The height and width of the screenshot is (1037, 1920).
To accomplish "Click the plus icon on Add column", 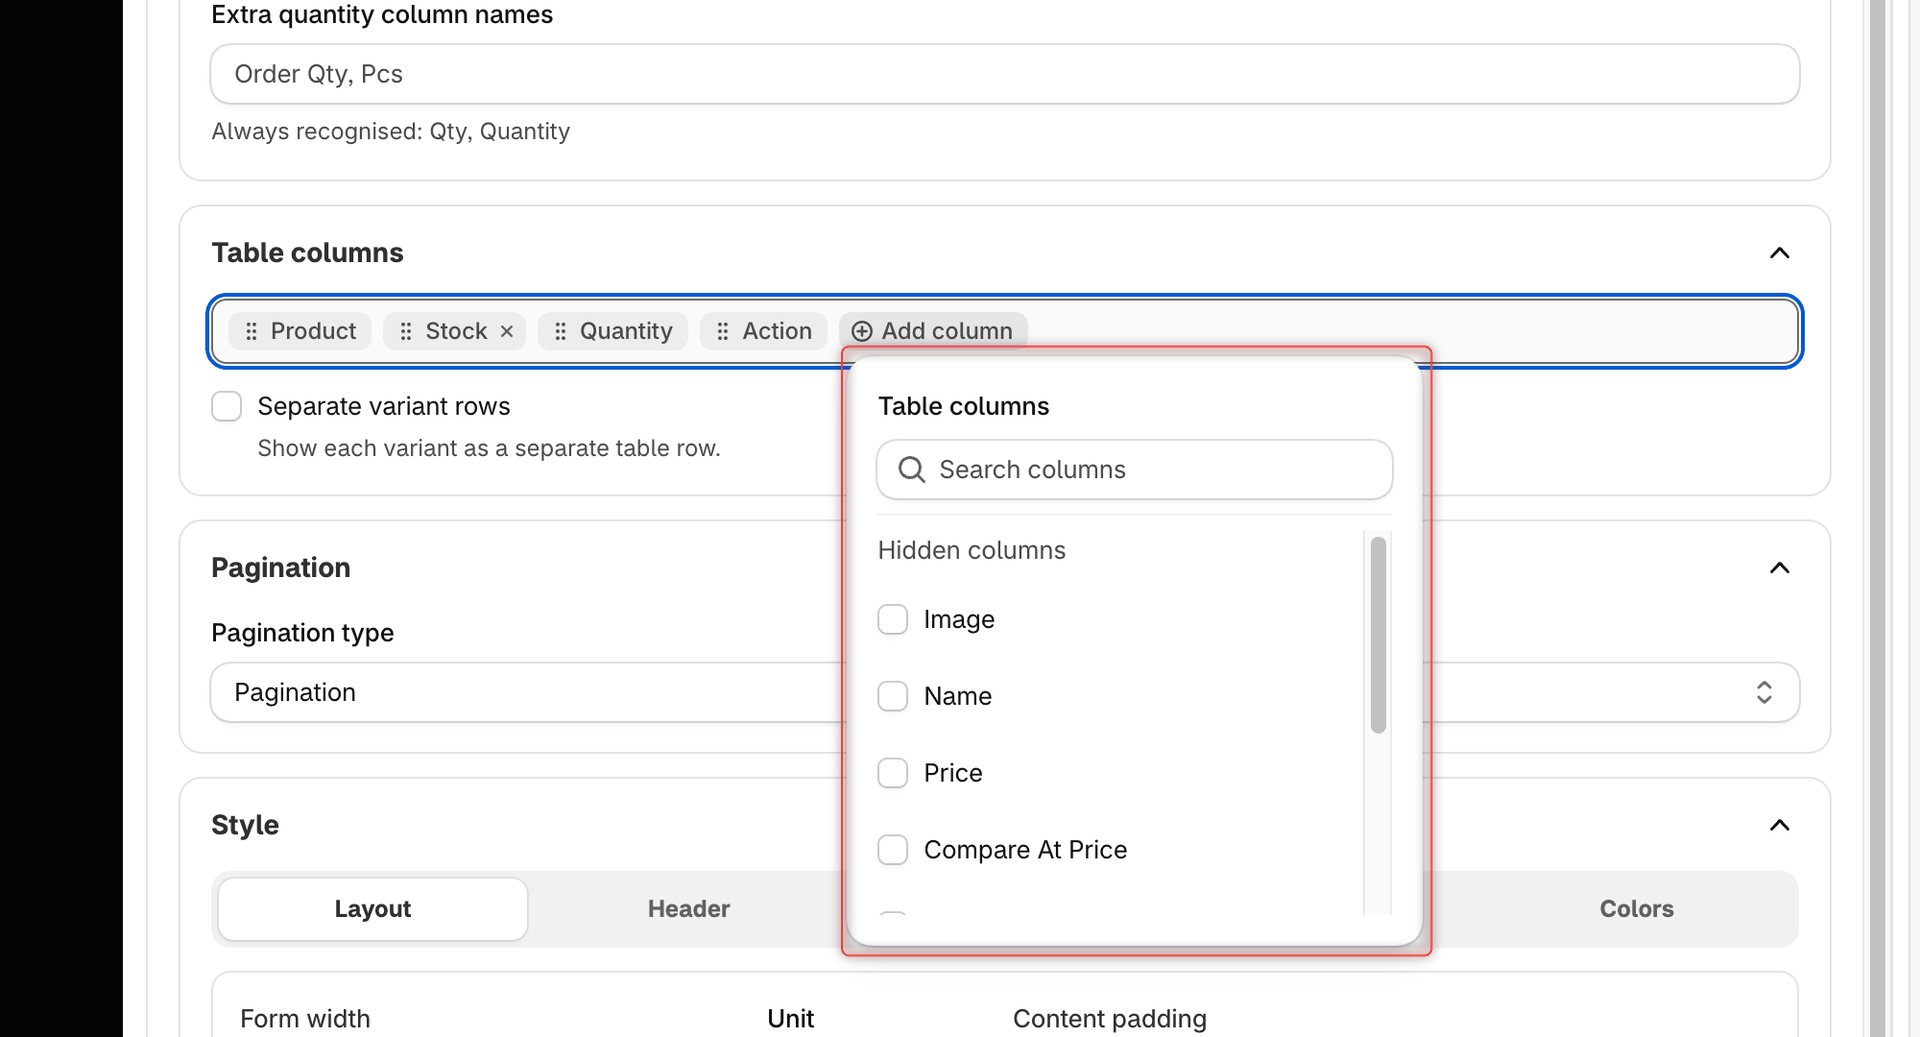I will coord(862,331).
